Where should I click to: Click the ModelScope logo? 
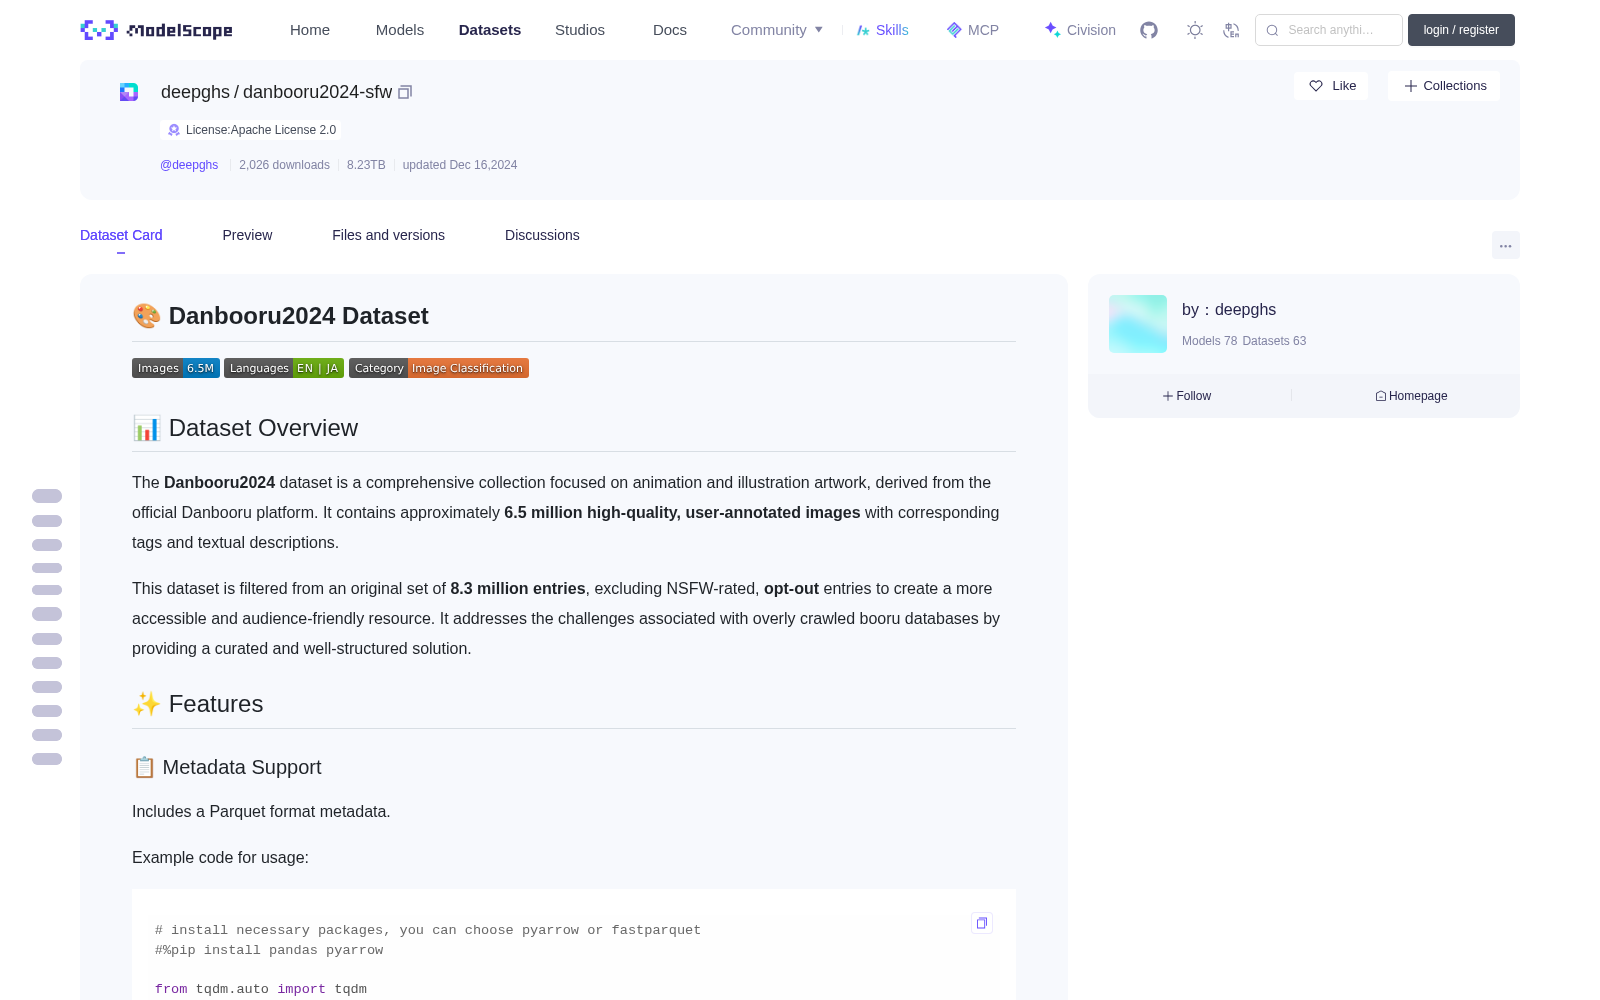pos(157,30)
